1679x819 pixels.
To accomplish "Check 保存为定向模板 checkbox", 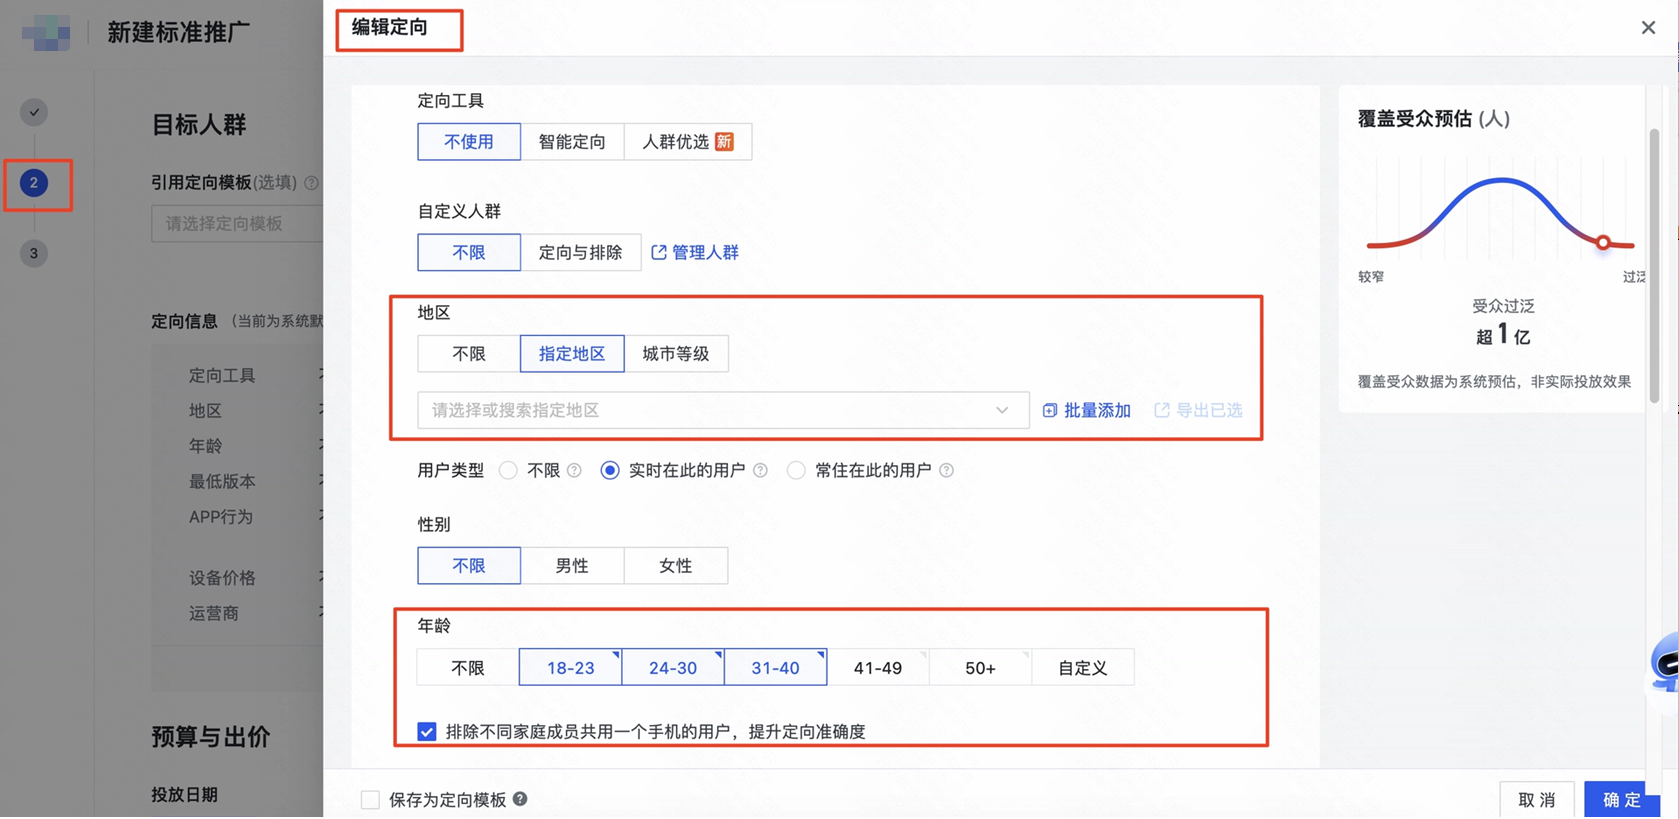I will (370, 800).
